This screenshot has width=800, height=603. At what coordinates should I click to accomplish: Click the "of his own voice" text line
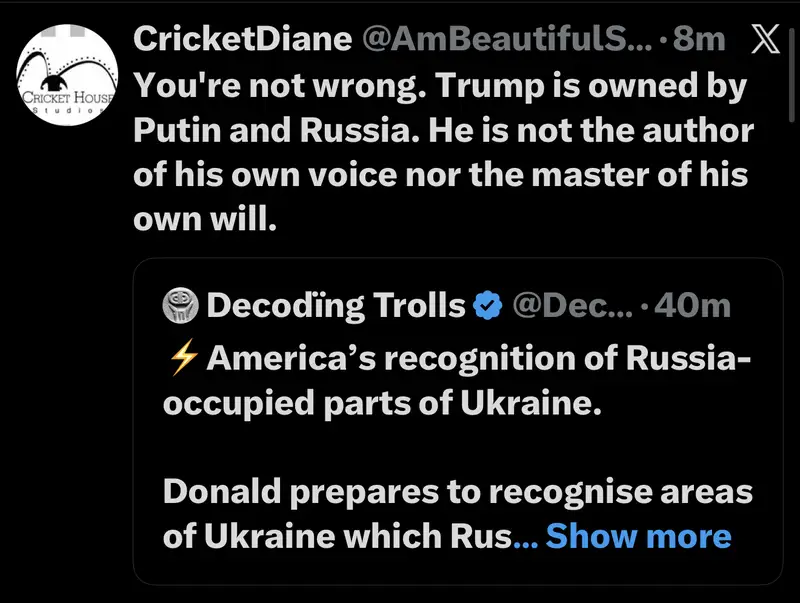tap(441, 173)
